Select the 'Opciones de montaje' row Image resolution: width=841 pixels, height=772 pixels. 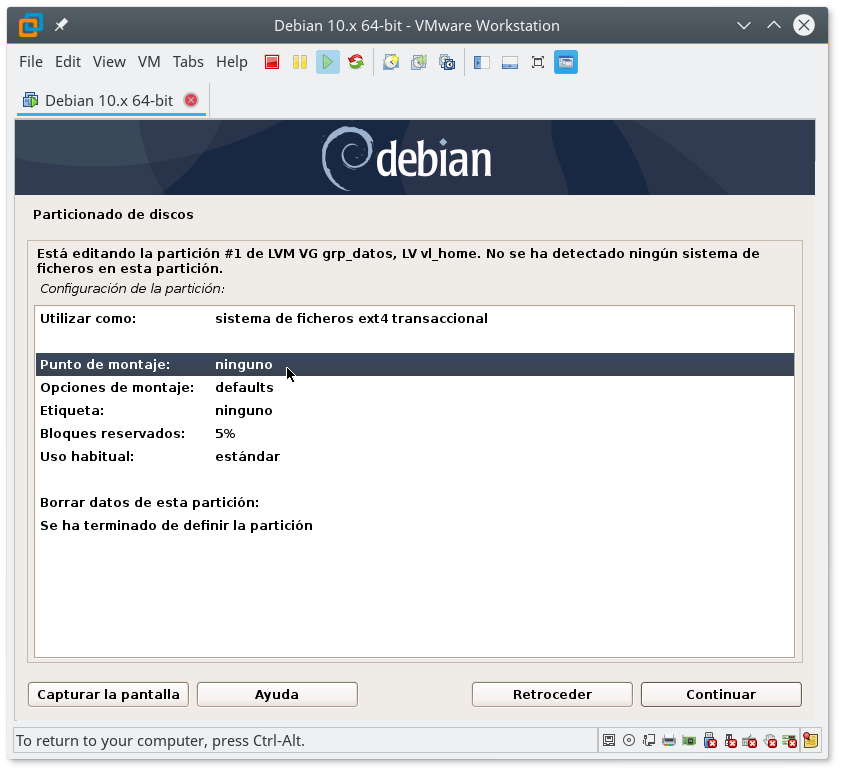[x=415, y=388]
